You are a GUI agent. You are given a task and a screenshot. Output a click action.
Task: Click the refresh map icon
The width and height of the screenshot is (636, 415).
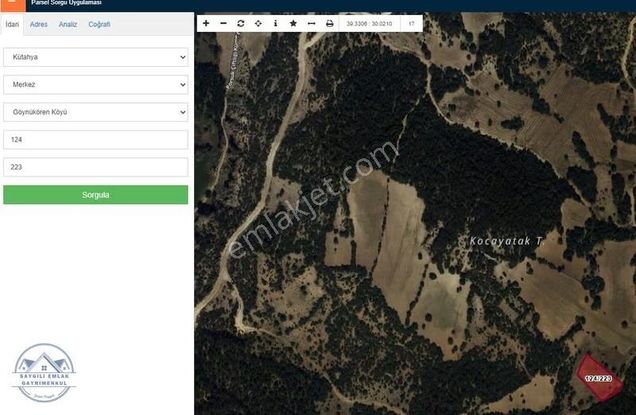click(241, 23)
